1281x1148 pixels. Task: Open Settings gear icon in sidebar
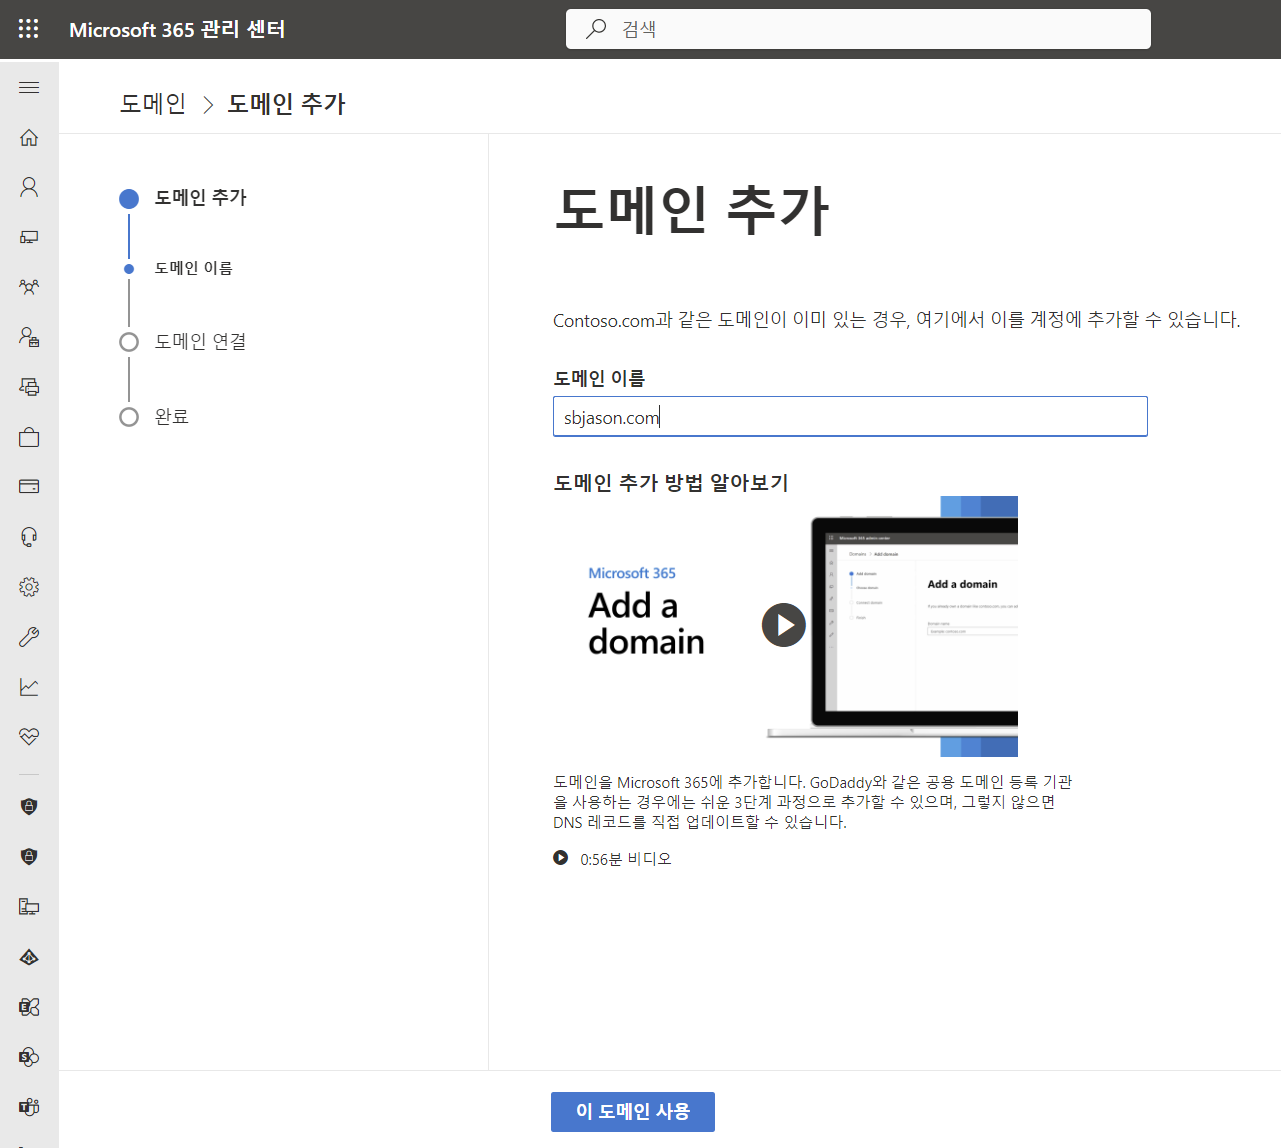(x=29, y=587)
